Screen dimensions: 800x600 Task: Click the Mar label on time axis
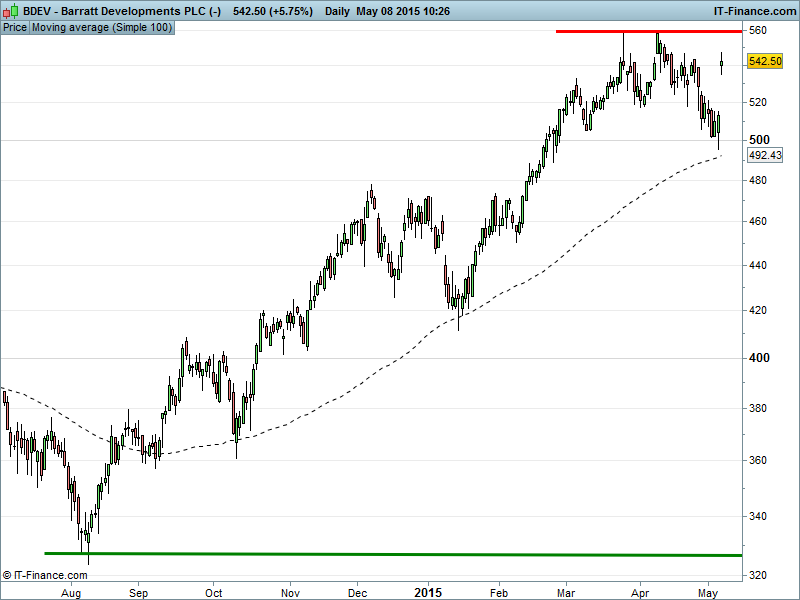[565, 592]
